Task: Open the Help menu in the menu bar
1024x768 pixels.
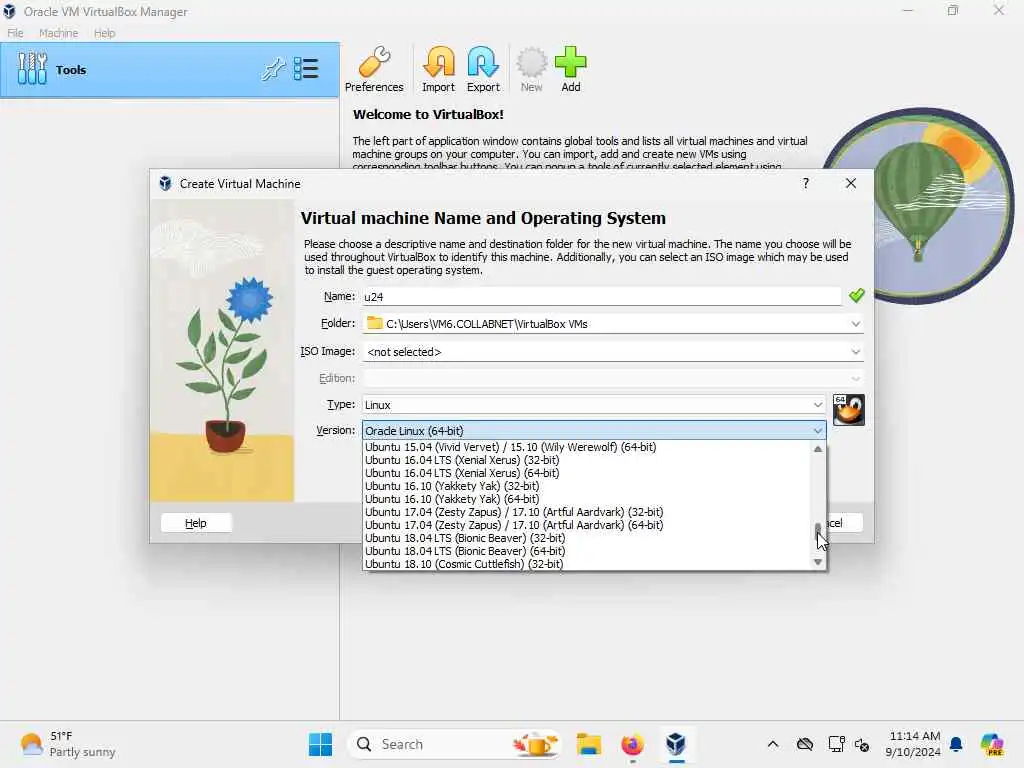Action: tap(104, 33)
